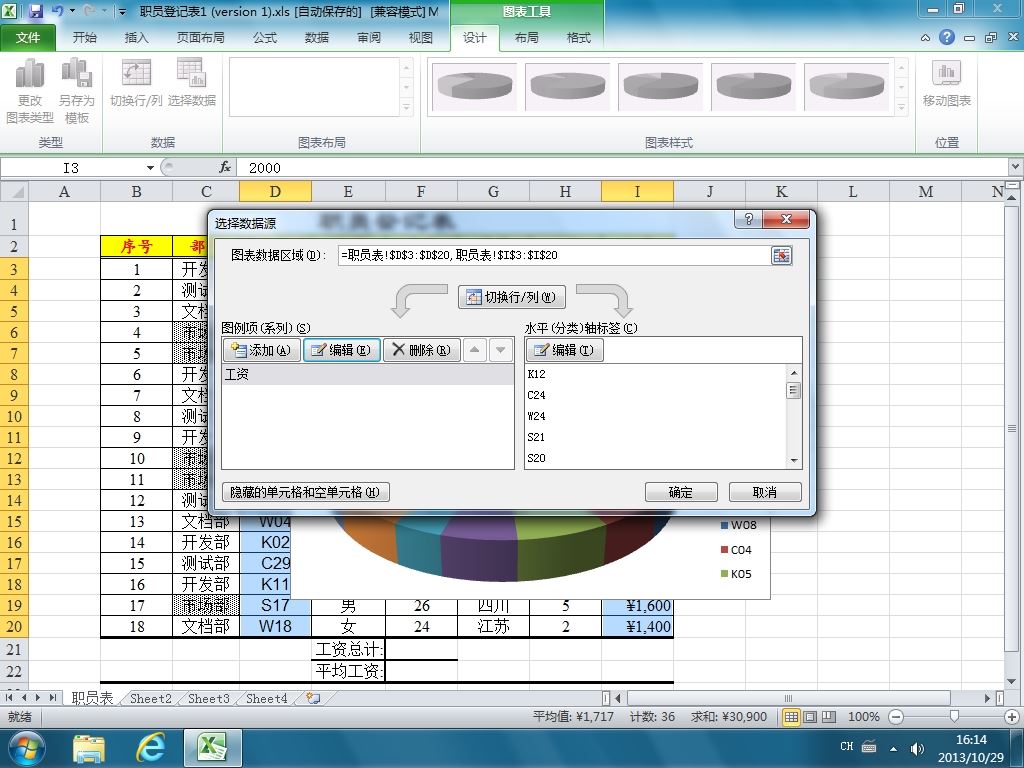The width and height of the screenshot is (1024, 768).
Task: Select the 工资 series in the legend entries list
Action: pos(368,374)
